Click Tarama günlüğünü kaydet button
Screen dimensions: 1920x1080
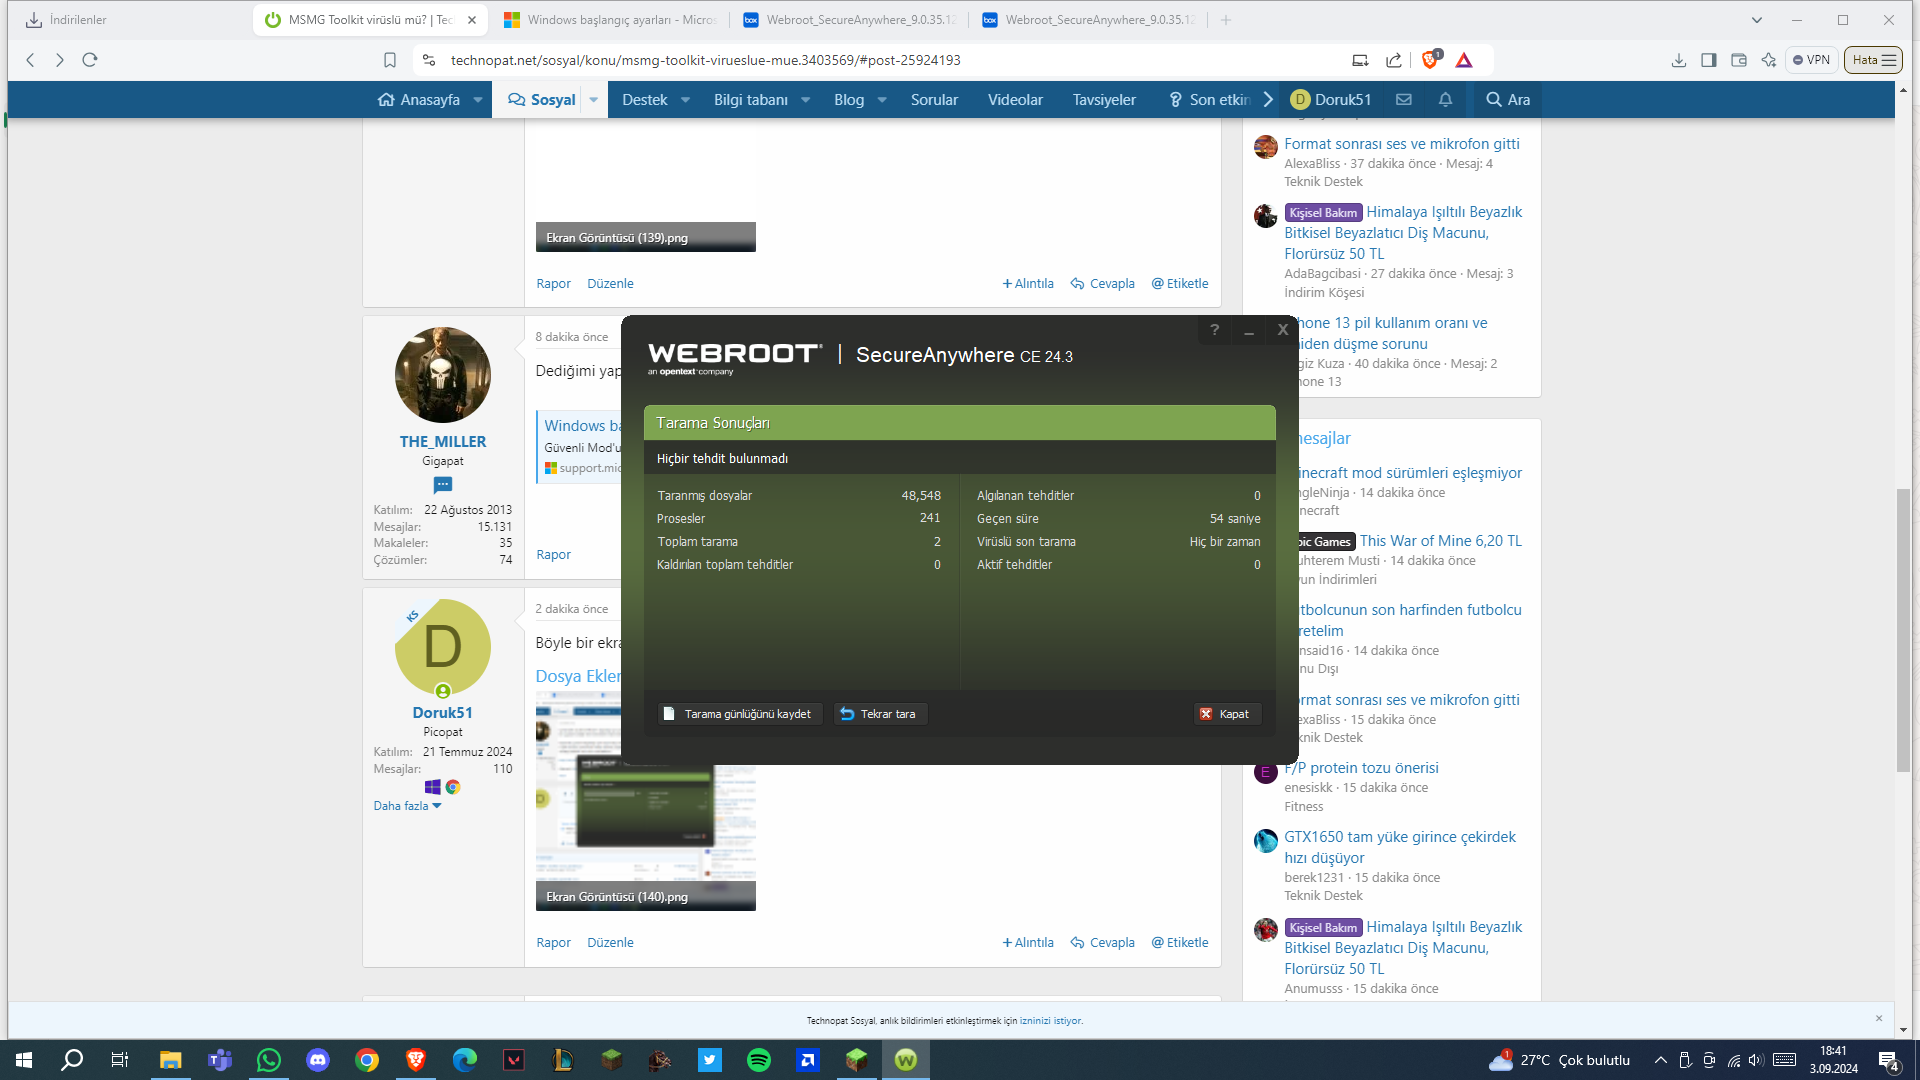click(738, 714)
